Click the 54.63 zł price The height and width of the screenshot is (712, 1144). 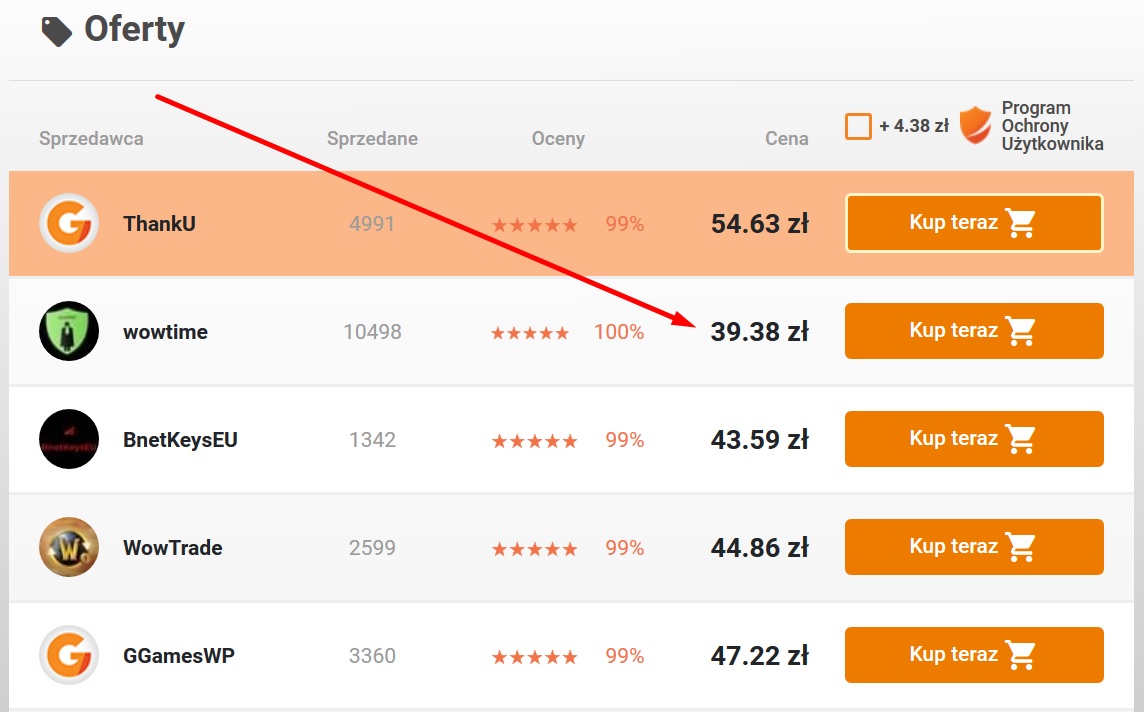[x=760, y=223]
